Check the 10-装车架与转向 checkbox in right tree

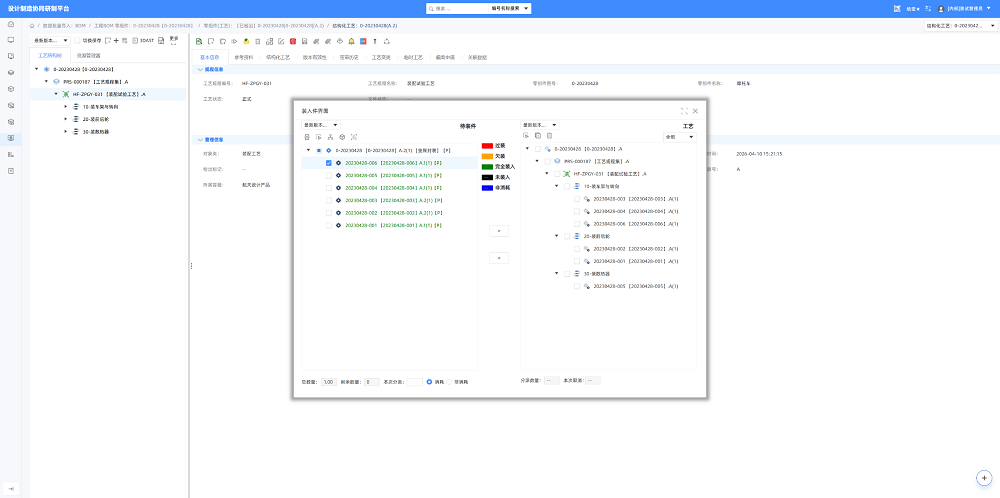pyautogui.click(x=567, y=186)
